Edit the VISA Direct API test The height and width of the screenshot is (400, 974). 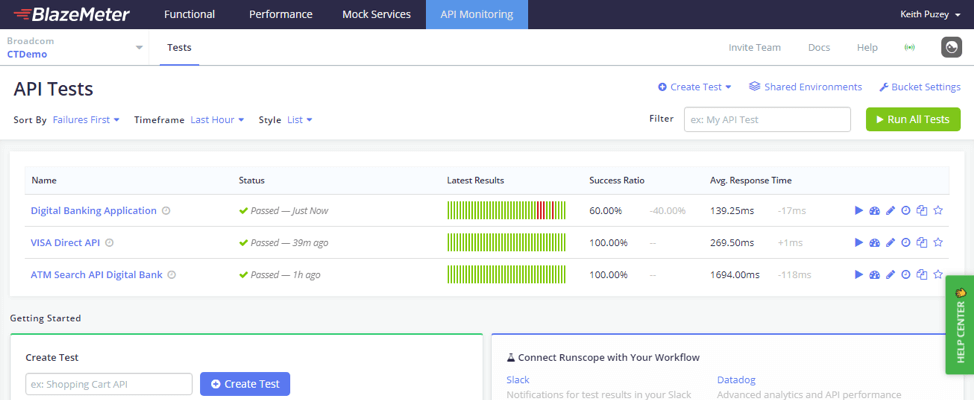click(890, 242)
